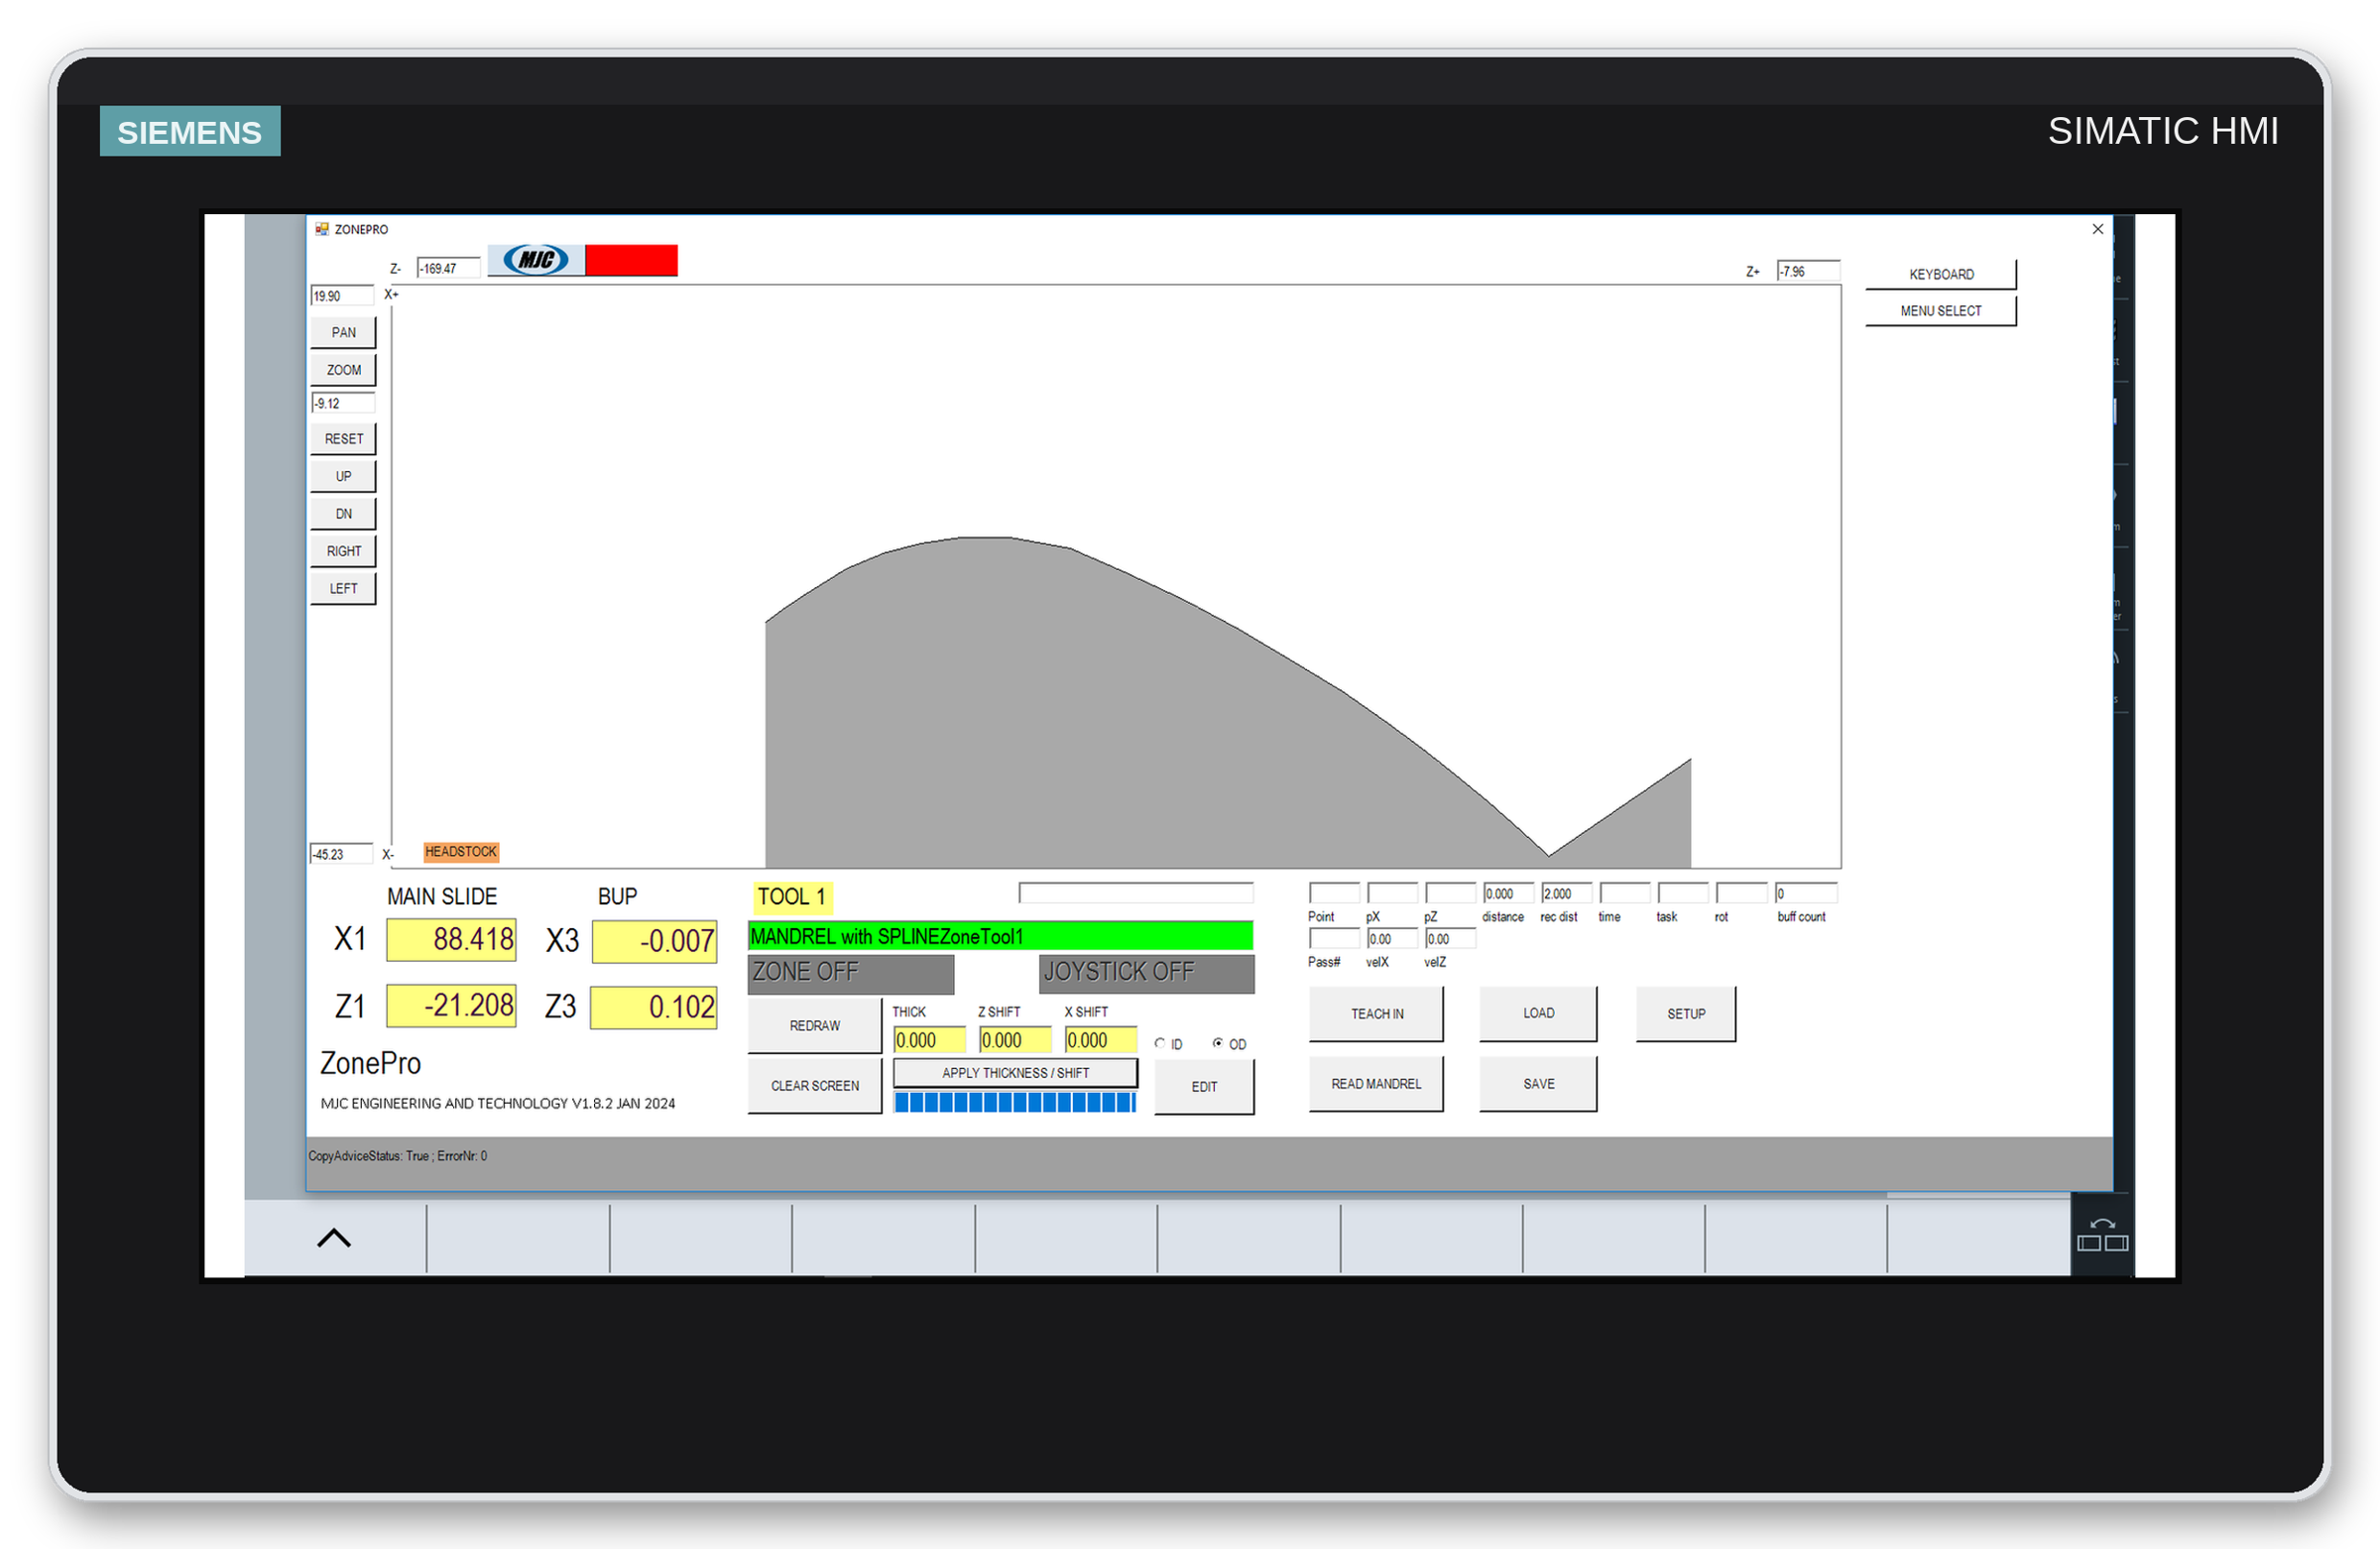Click the Z SHIFT value field
The height and width of the screenshot is (1549, 2380).
pyautogui.click(x=1015, y=1040)
